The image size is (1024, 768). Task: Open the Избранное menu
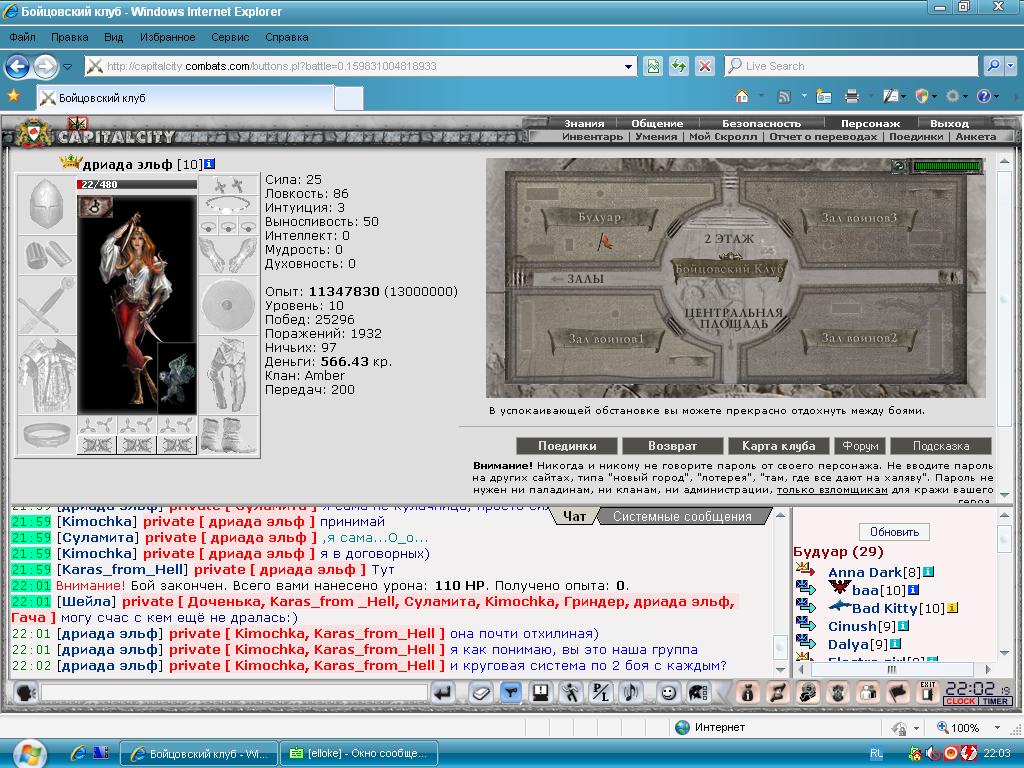pyautogui.click(x=167, y=37)
